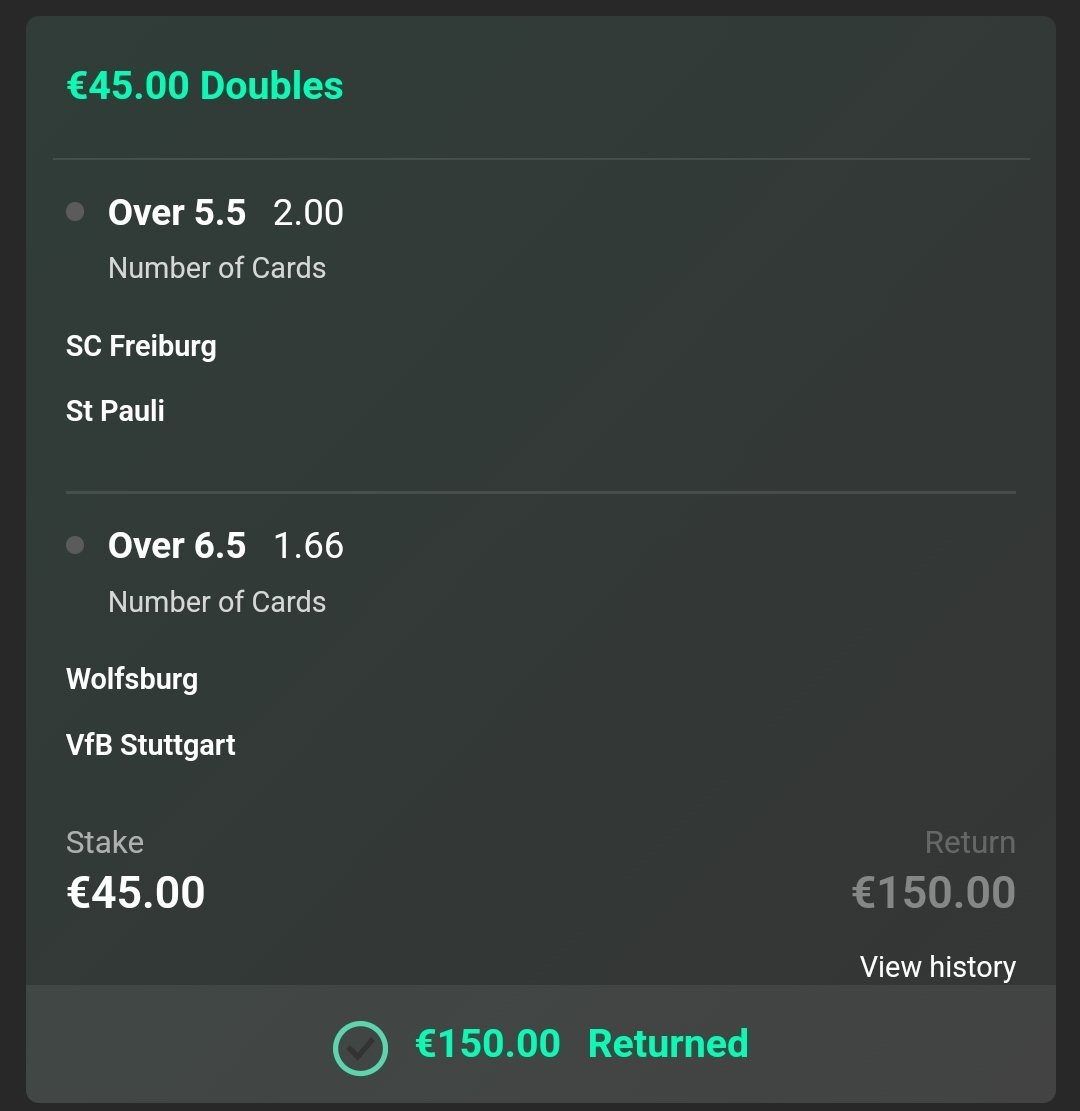The height and width of the screenshot is (1111, 1080).
Task: Click second Number of Cards market label
Action: (x=217, y=602)
